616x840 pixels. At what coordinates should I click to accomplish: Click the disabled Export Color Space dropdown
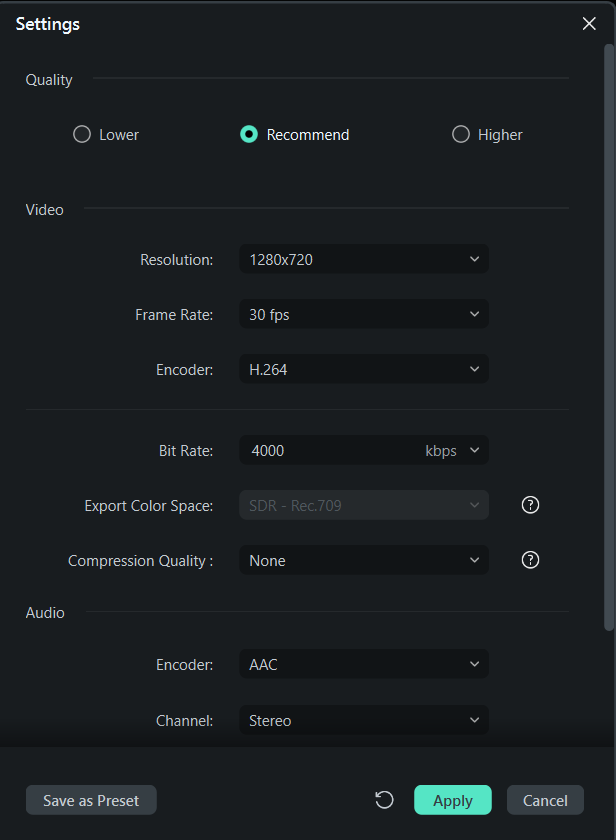(x=364, y=505)
